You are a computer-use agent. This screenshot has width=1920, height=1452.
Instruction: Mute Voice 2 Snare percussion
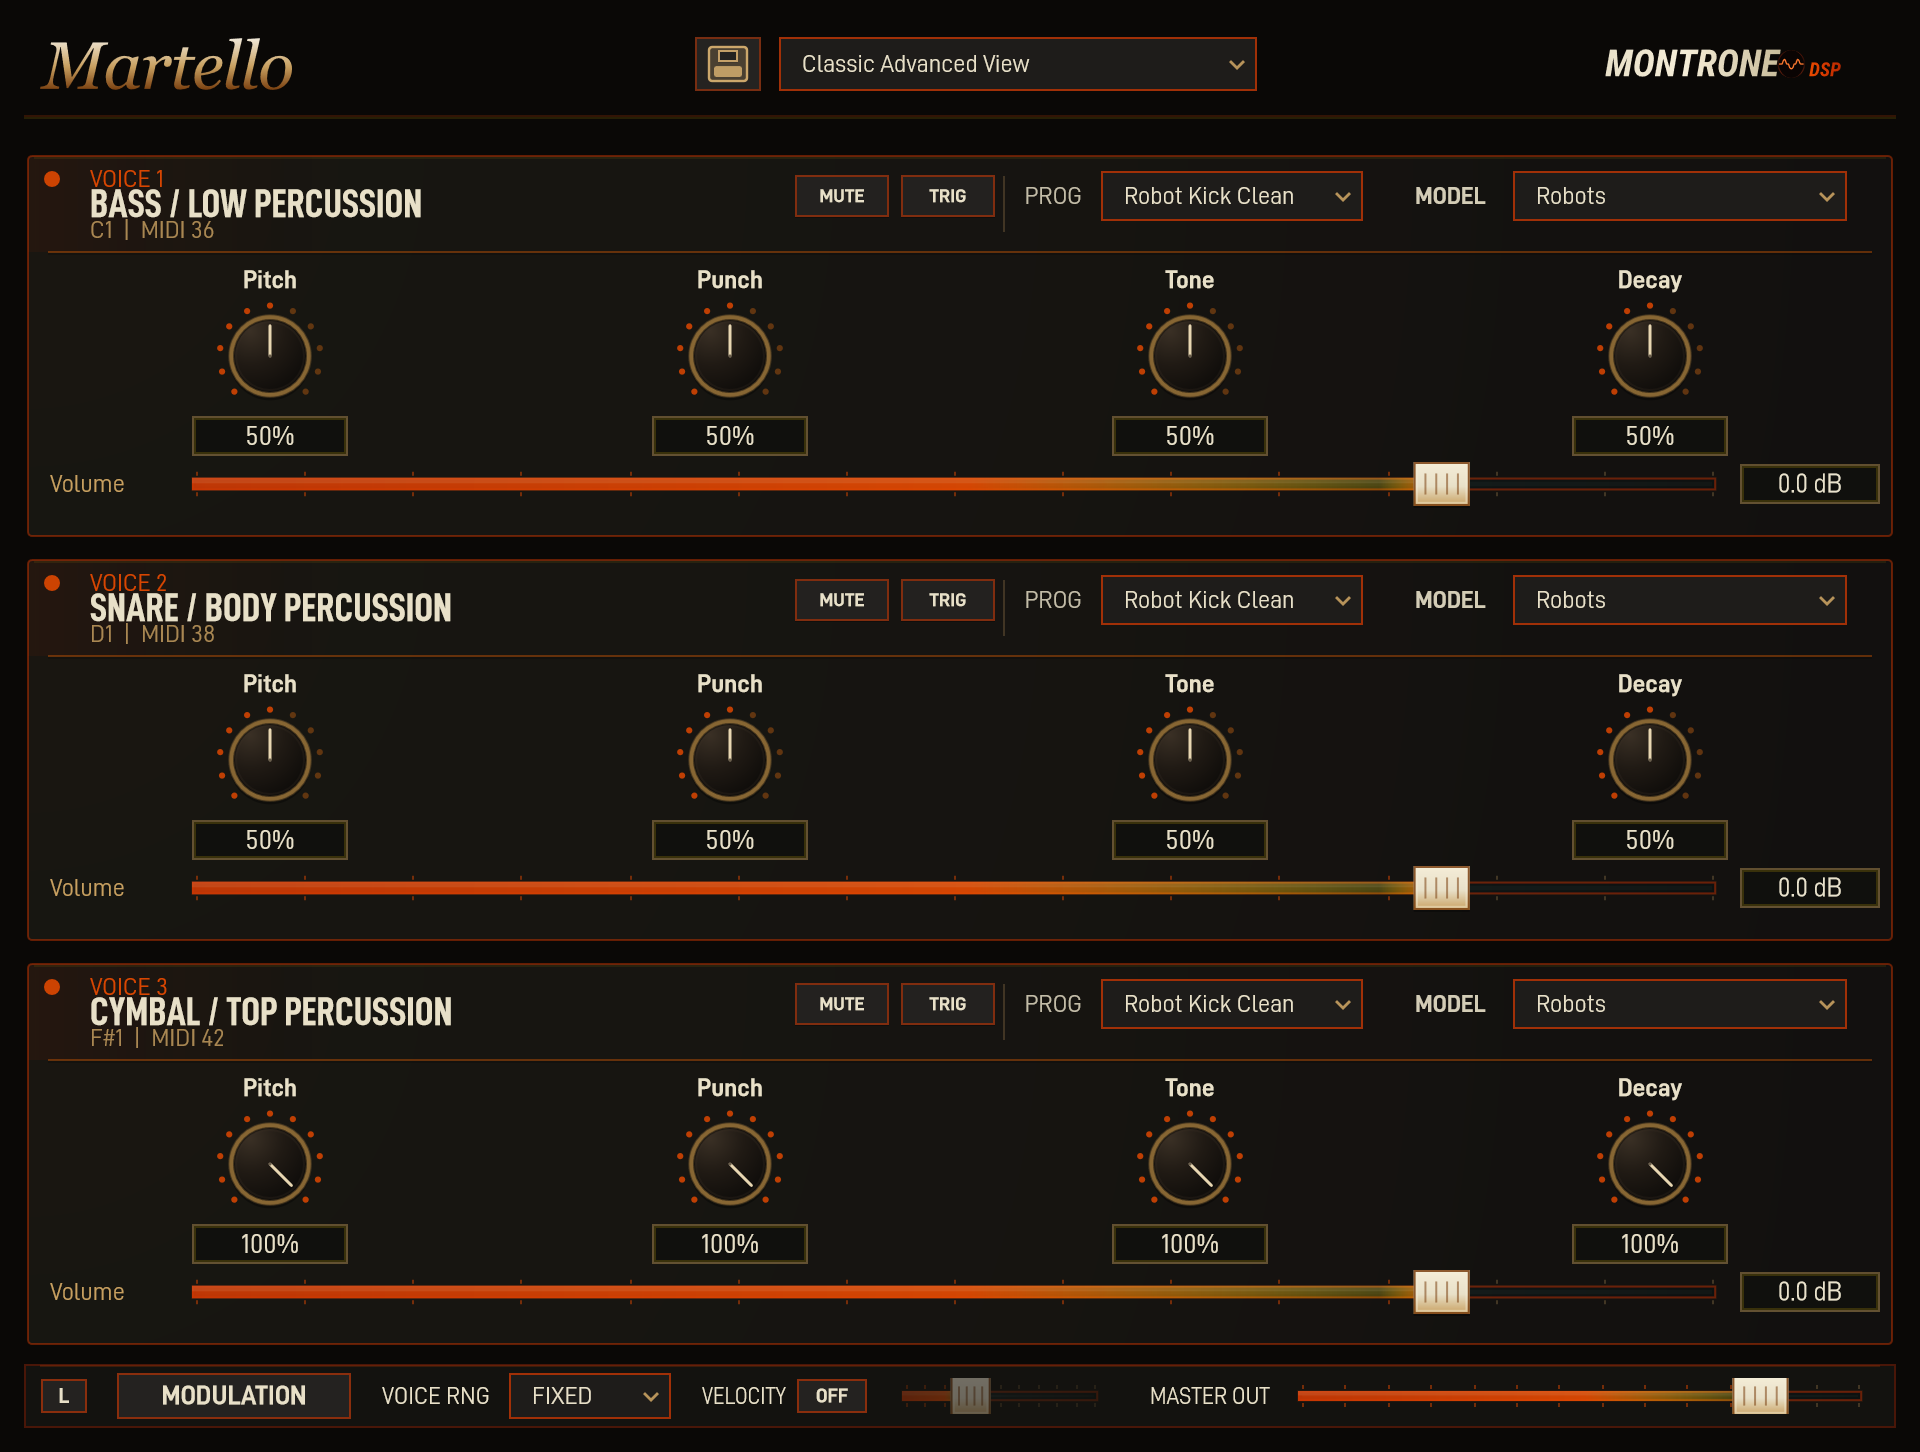click(x=842, y=600)
